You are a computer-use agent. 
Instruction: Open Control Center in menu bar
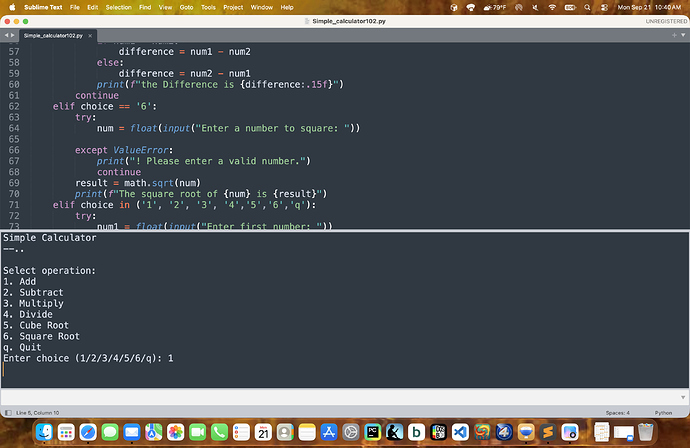point(604,7)
